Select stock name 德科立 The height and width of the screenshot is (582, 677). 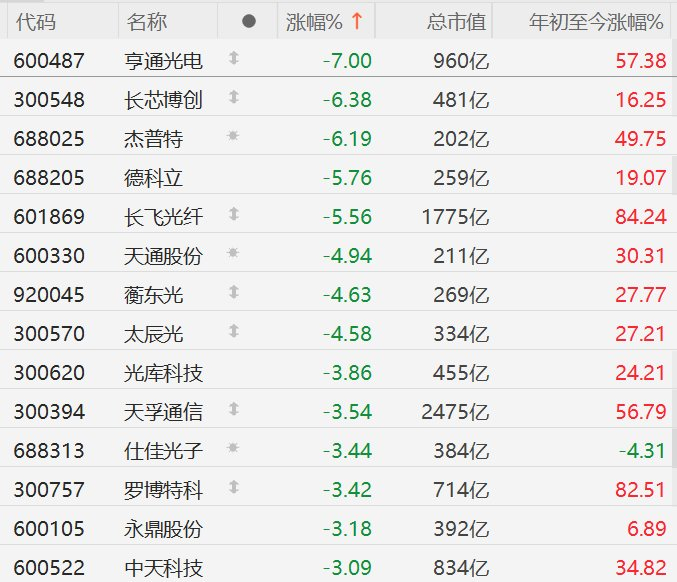pos(153,178)
